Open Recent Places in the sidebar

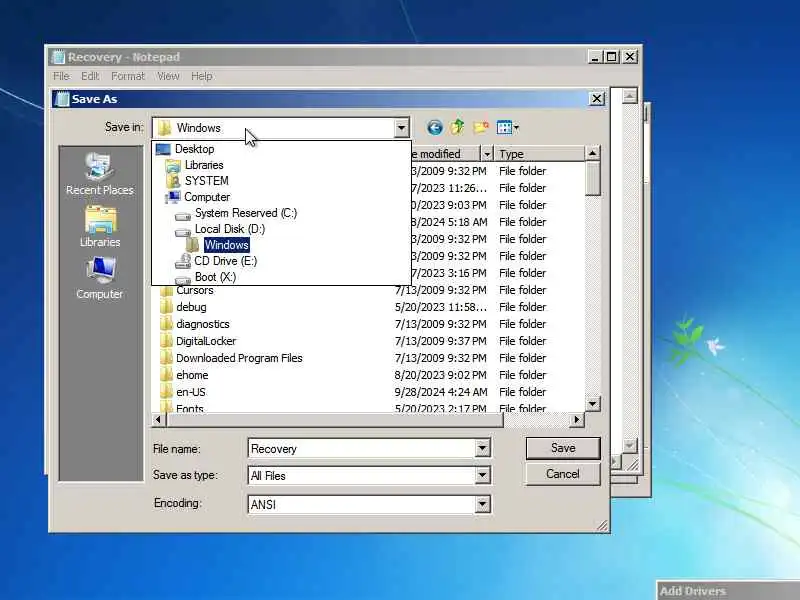tap(100, 173)
